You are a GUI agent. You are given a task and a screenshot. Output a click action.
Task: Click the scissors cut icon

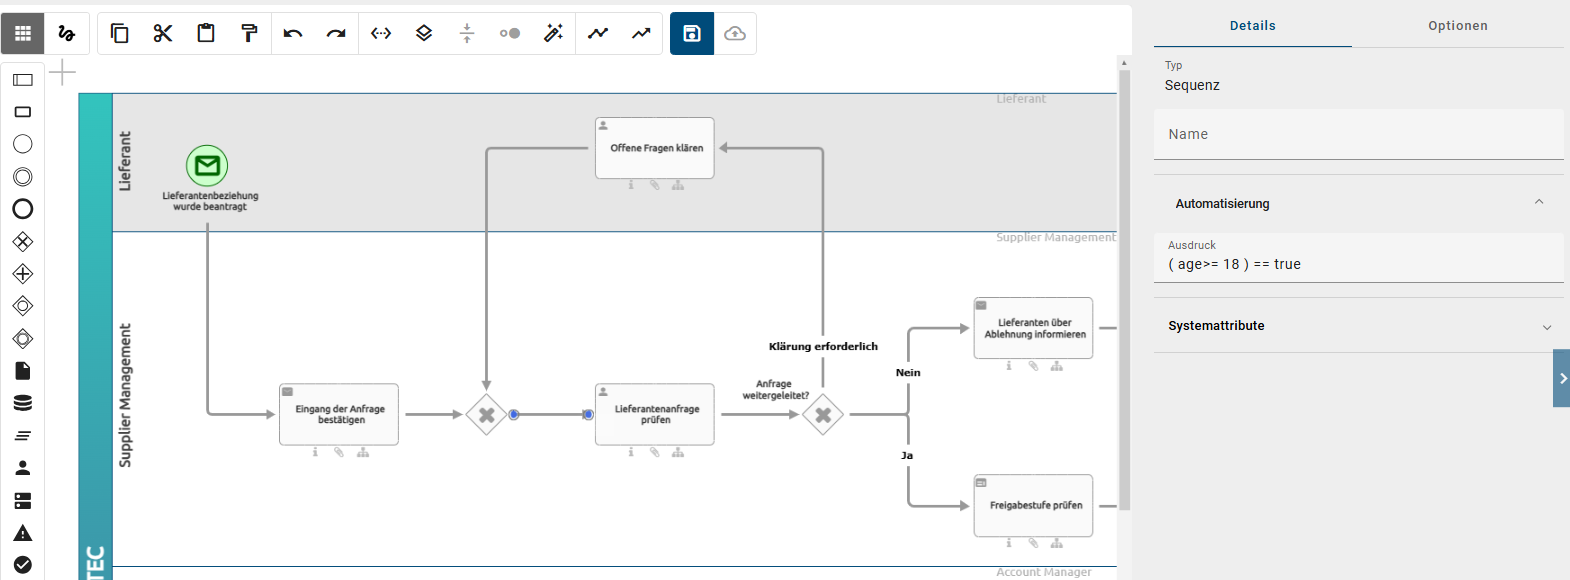(163, 34)
